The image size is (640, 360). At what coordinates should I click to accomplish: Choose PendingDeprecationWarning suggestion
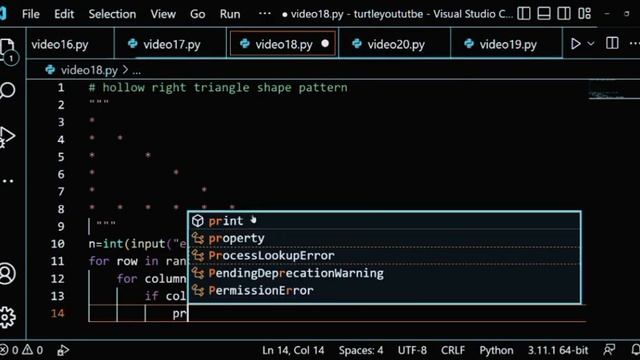coord(384,273)
